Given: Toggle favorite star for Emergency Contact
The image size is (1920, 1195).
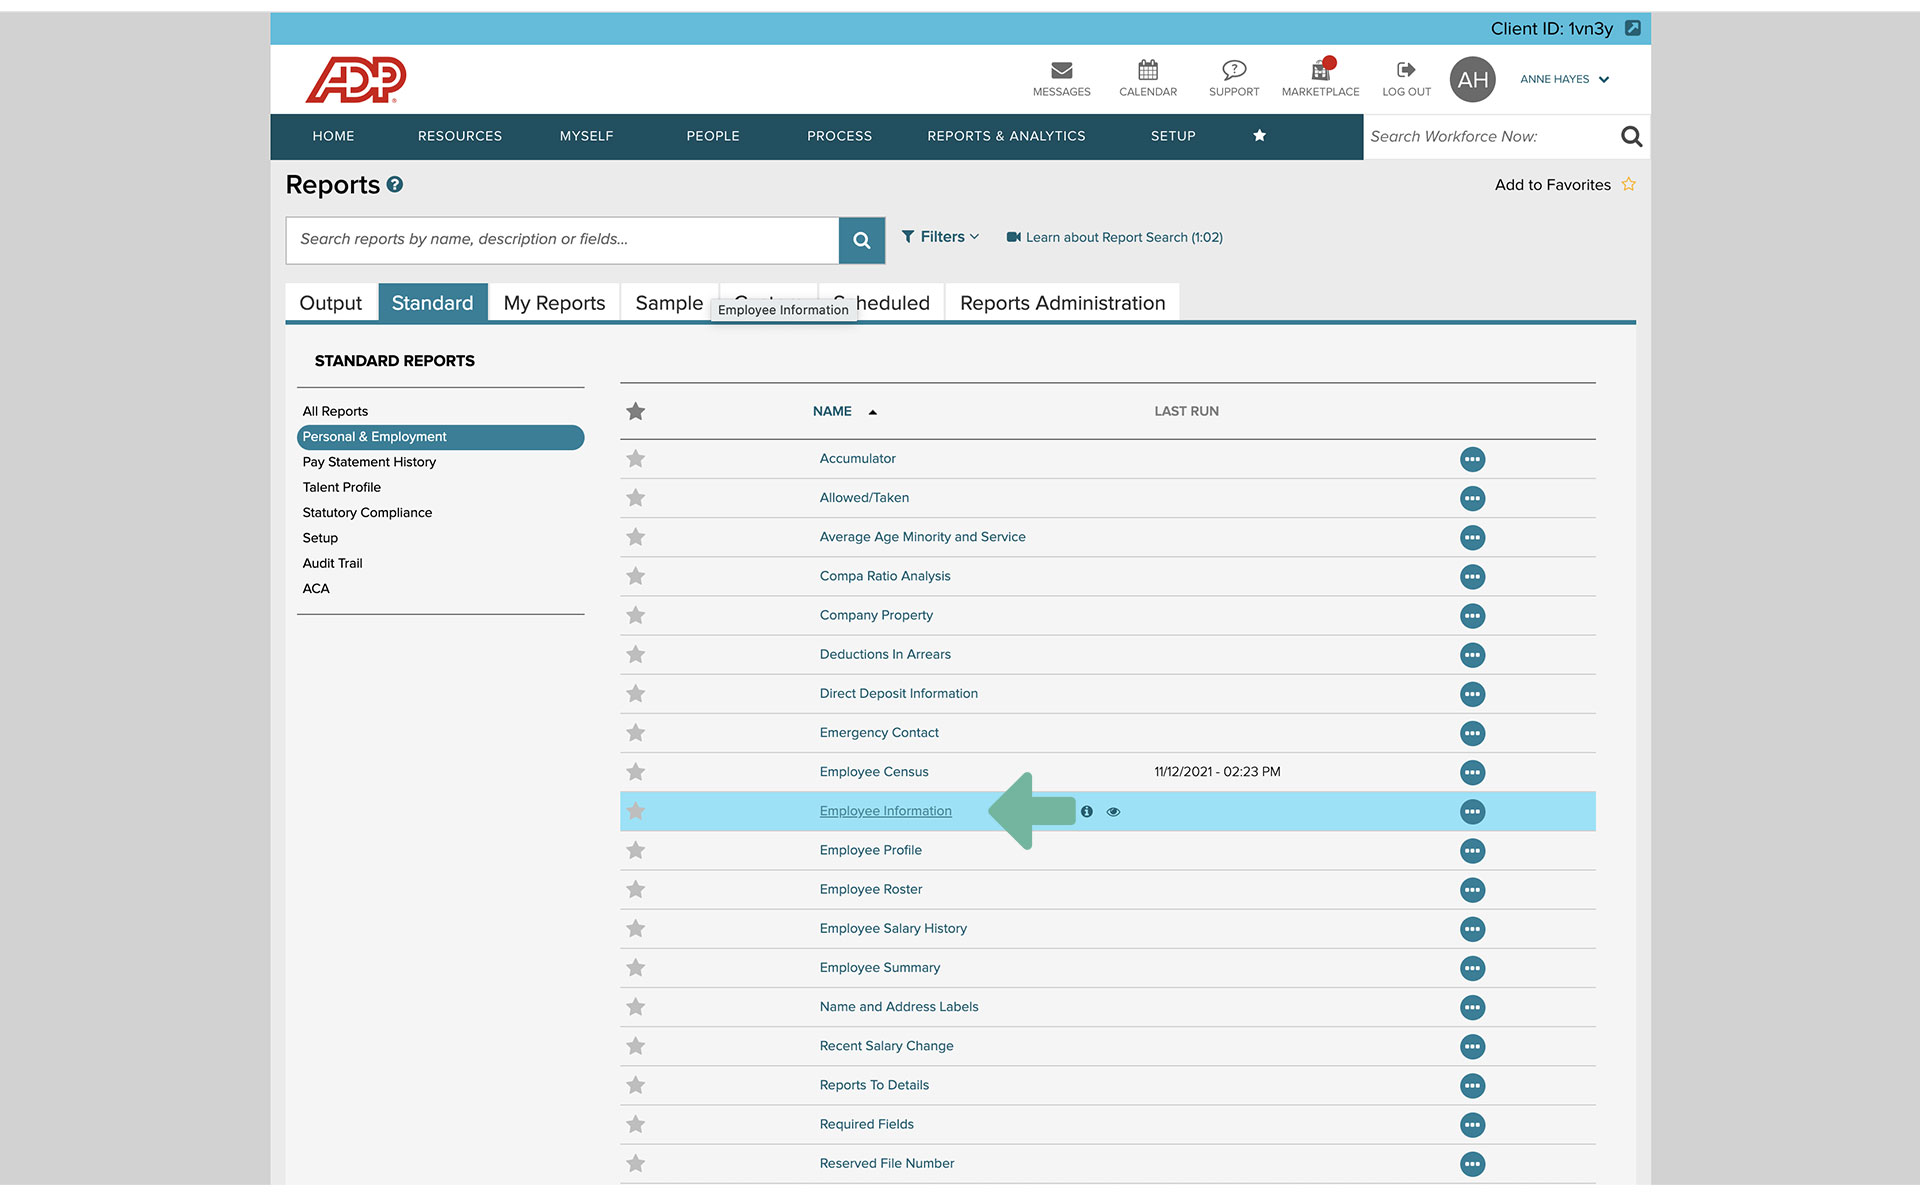Looking at the screenshot, I should (x=636, y=733).
